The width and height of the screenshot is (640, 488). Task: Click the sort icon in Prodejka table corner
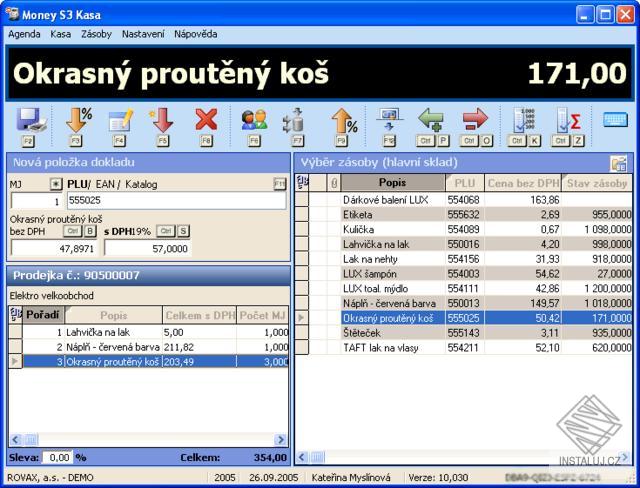coord(15,315)
